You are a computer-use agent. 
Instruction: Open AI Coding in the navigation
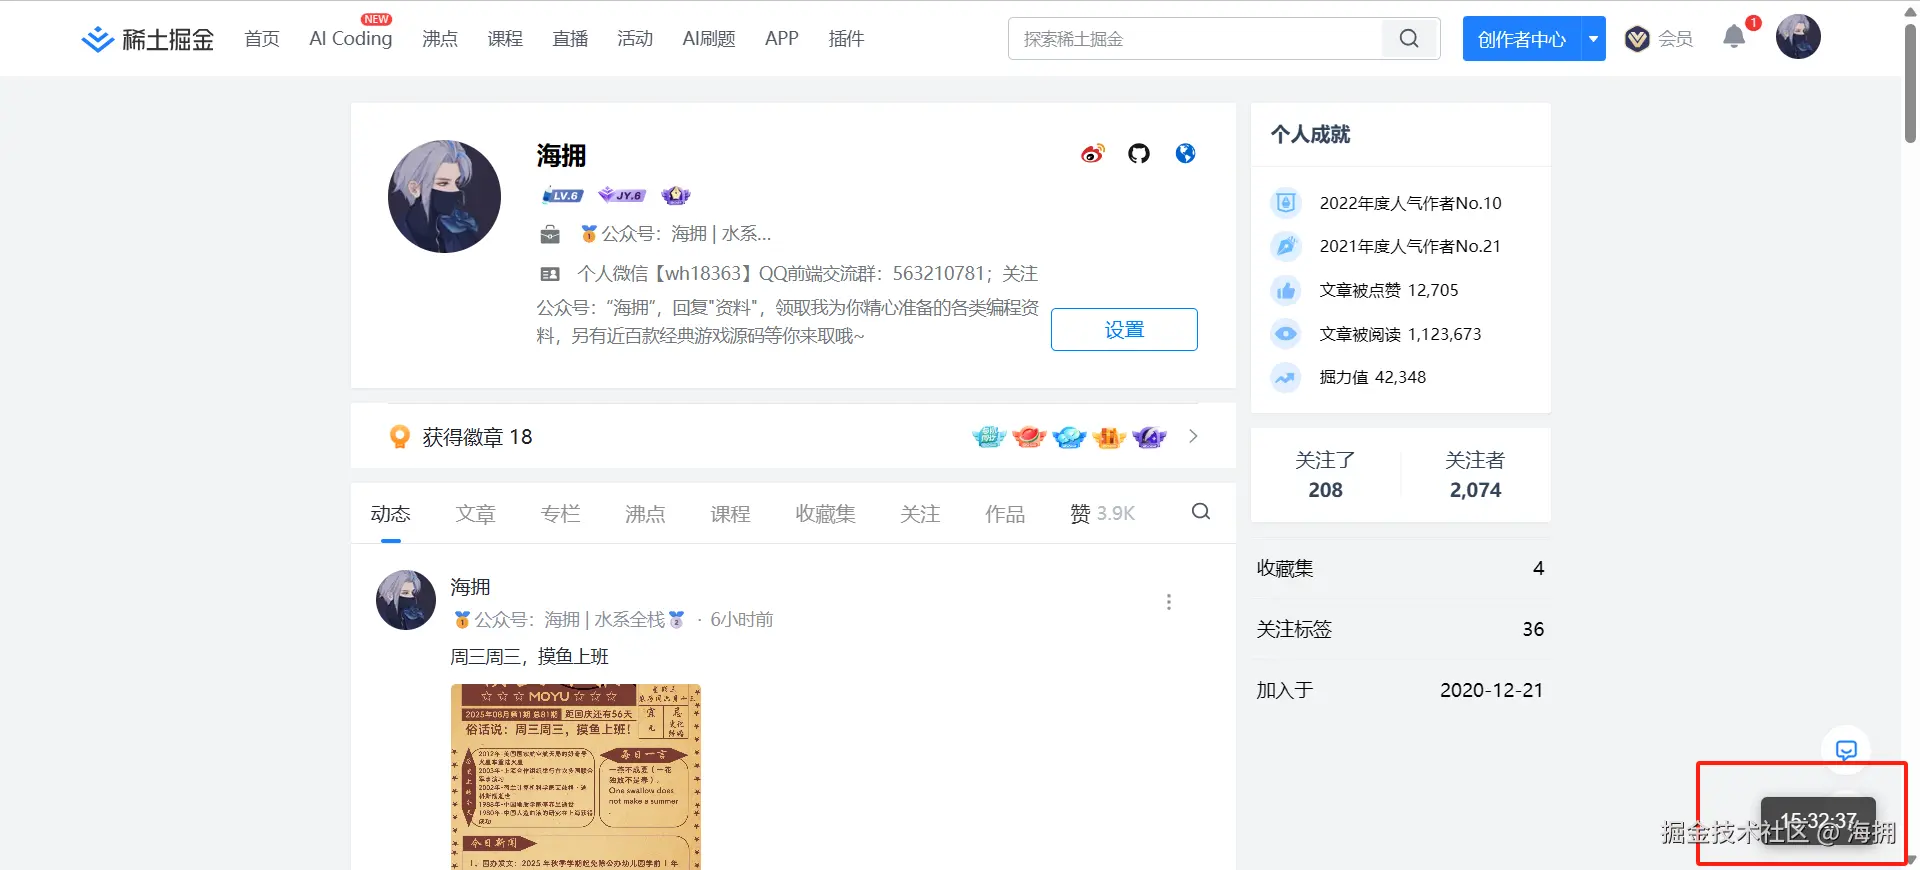pos(351,39)
